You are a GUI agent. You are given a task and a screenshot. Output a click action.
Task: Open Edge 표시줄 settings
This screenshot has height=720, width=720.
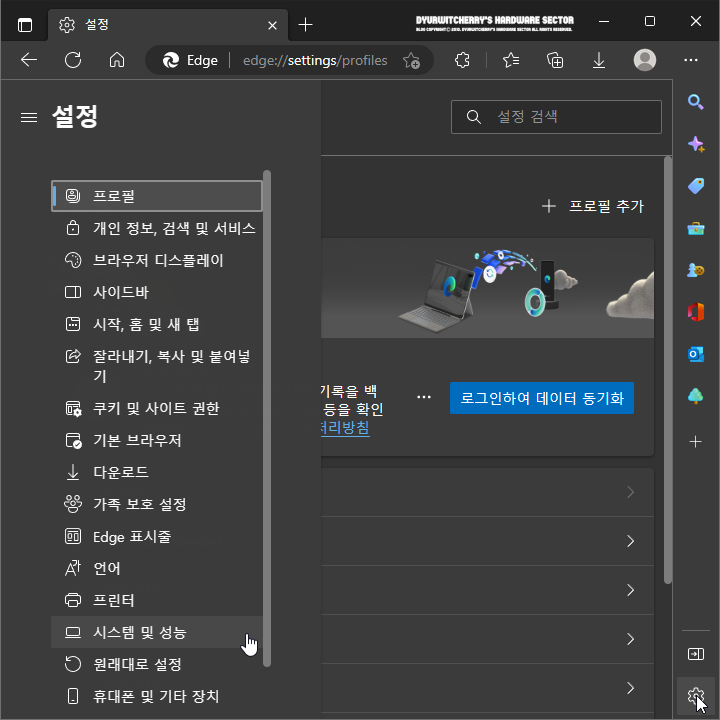[157, 536]
